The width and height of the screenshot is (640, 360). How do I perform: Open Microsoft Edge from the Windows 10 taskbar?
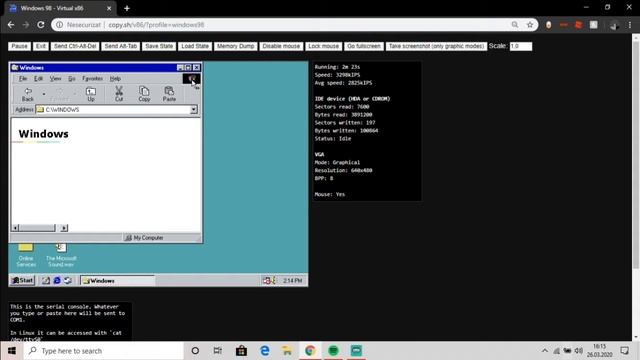[264, 351]
